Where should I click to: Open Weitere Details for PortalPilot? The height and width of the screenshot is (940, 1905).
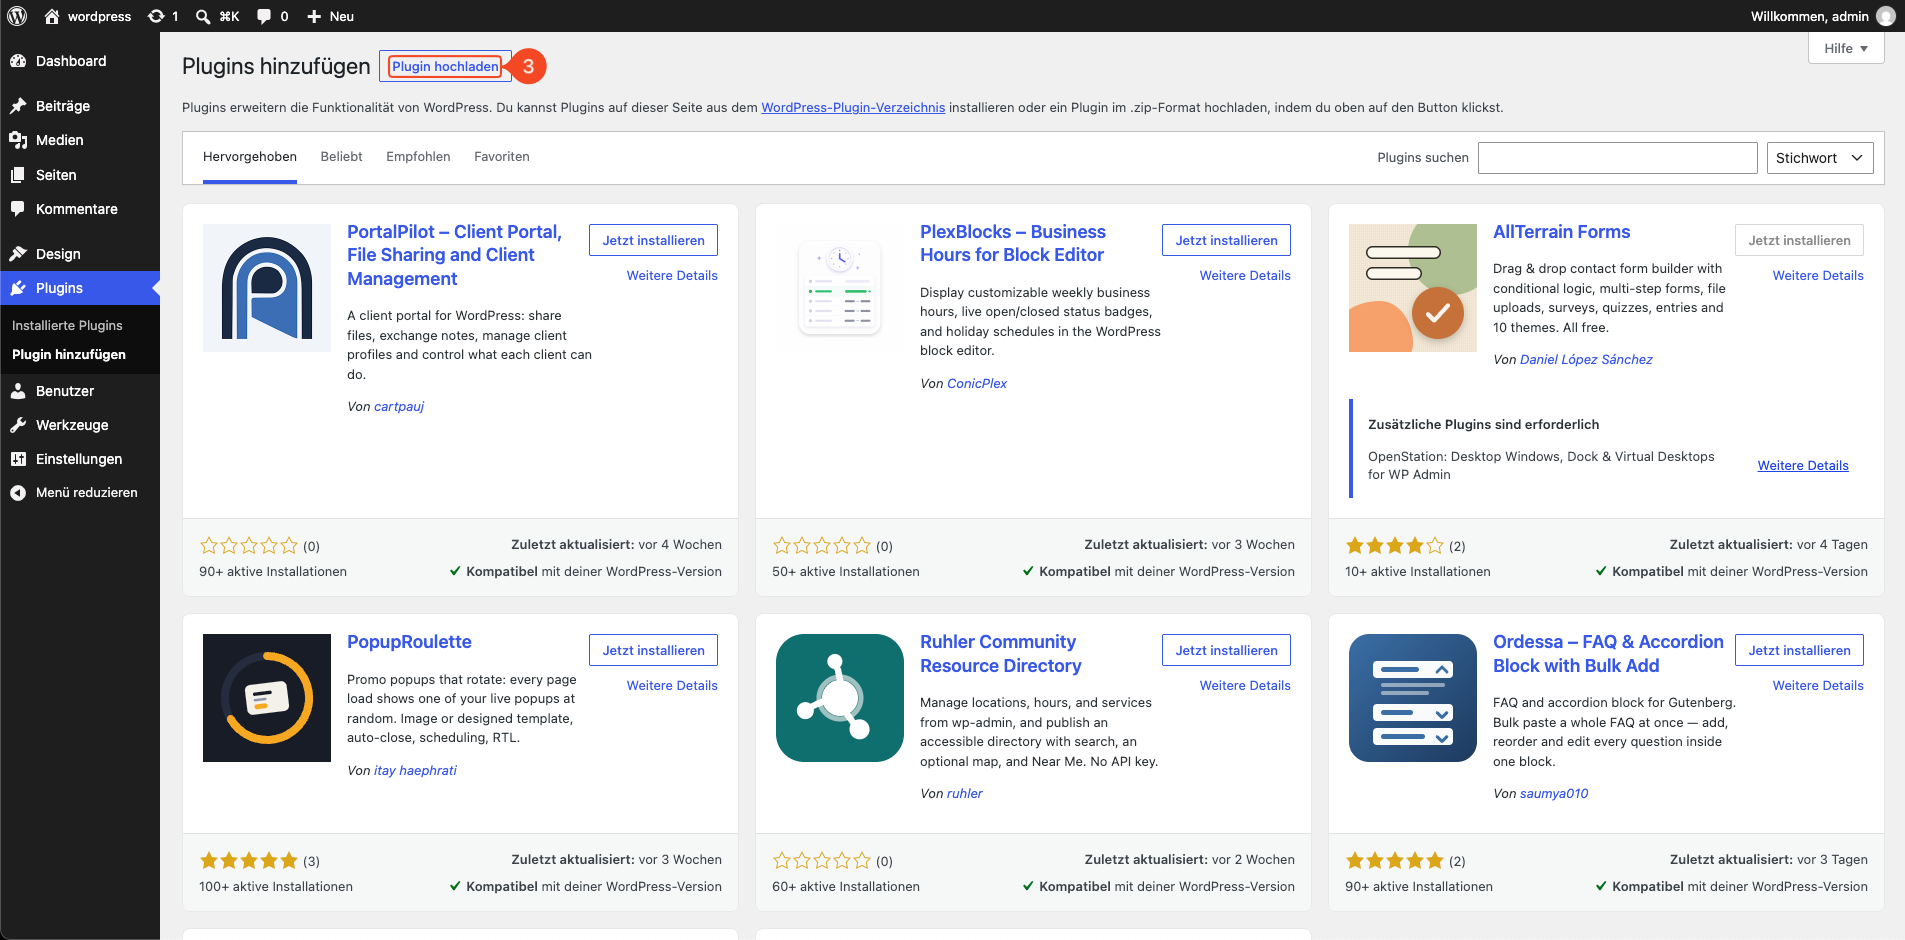pyautogui.click(x=672, y=276)
